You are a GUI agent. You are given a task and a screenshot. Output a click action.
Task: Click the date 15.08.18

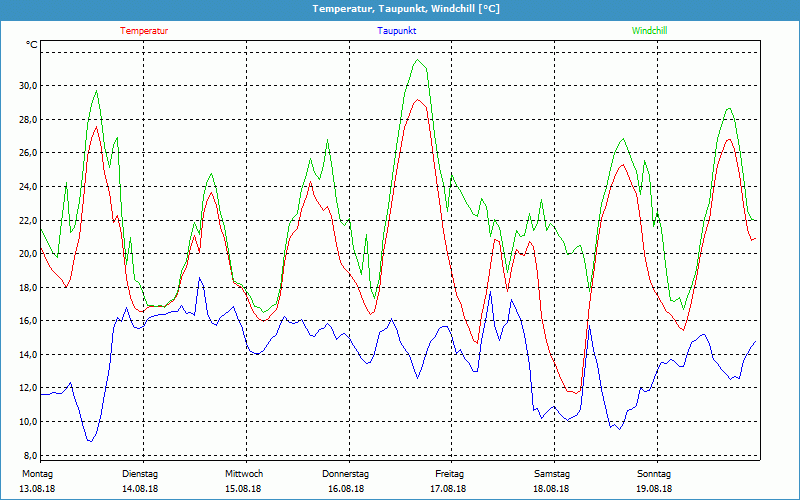pyautogui.click(x=243, y=489)
